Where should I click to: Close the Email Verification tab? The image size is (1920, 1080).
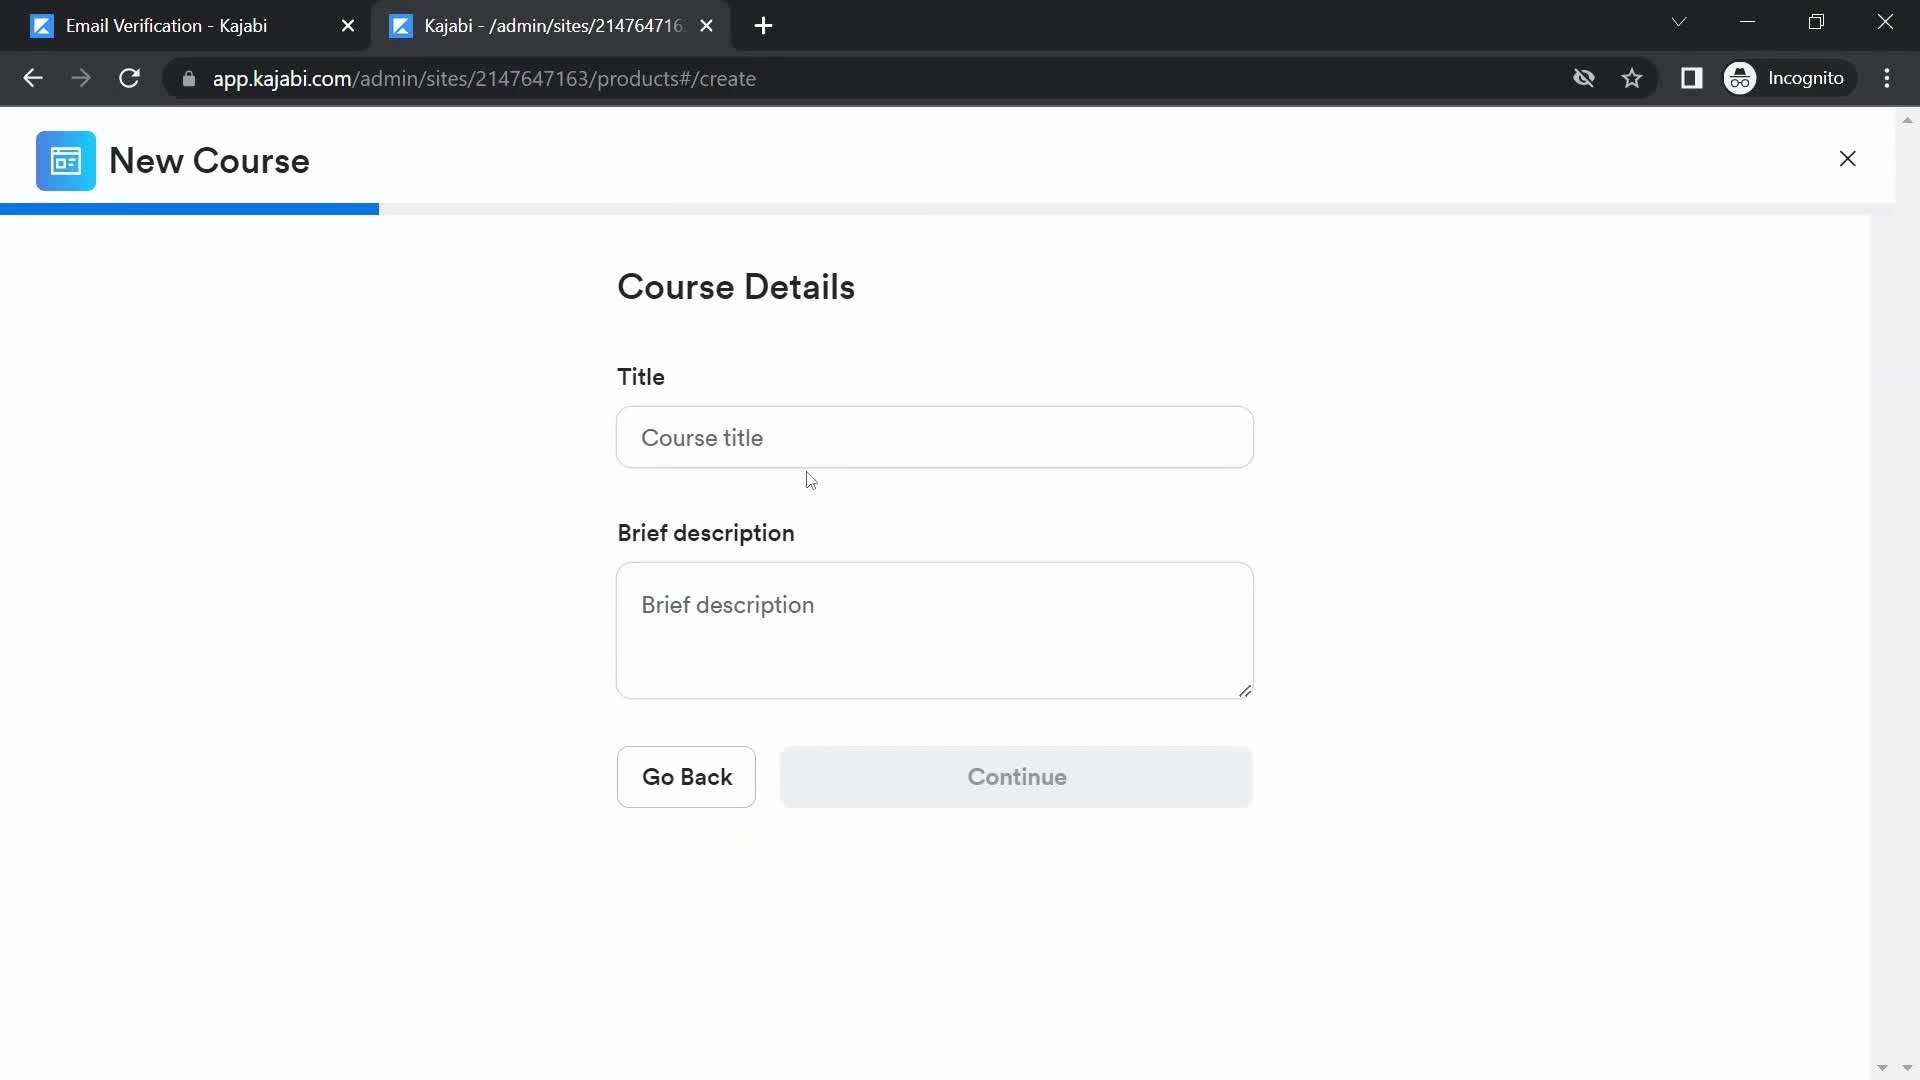pyautogui.click(x=348, y=26)
